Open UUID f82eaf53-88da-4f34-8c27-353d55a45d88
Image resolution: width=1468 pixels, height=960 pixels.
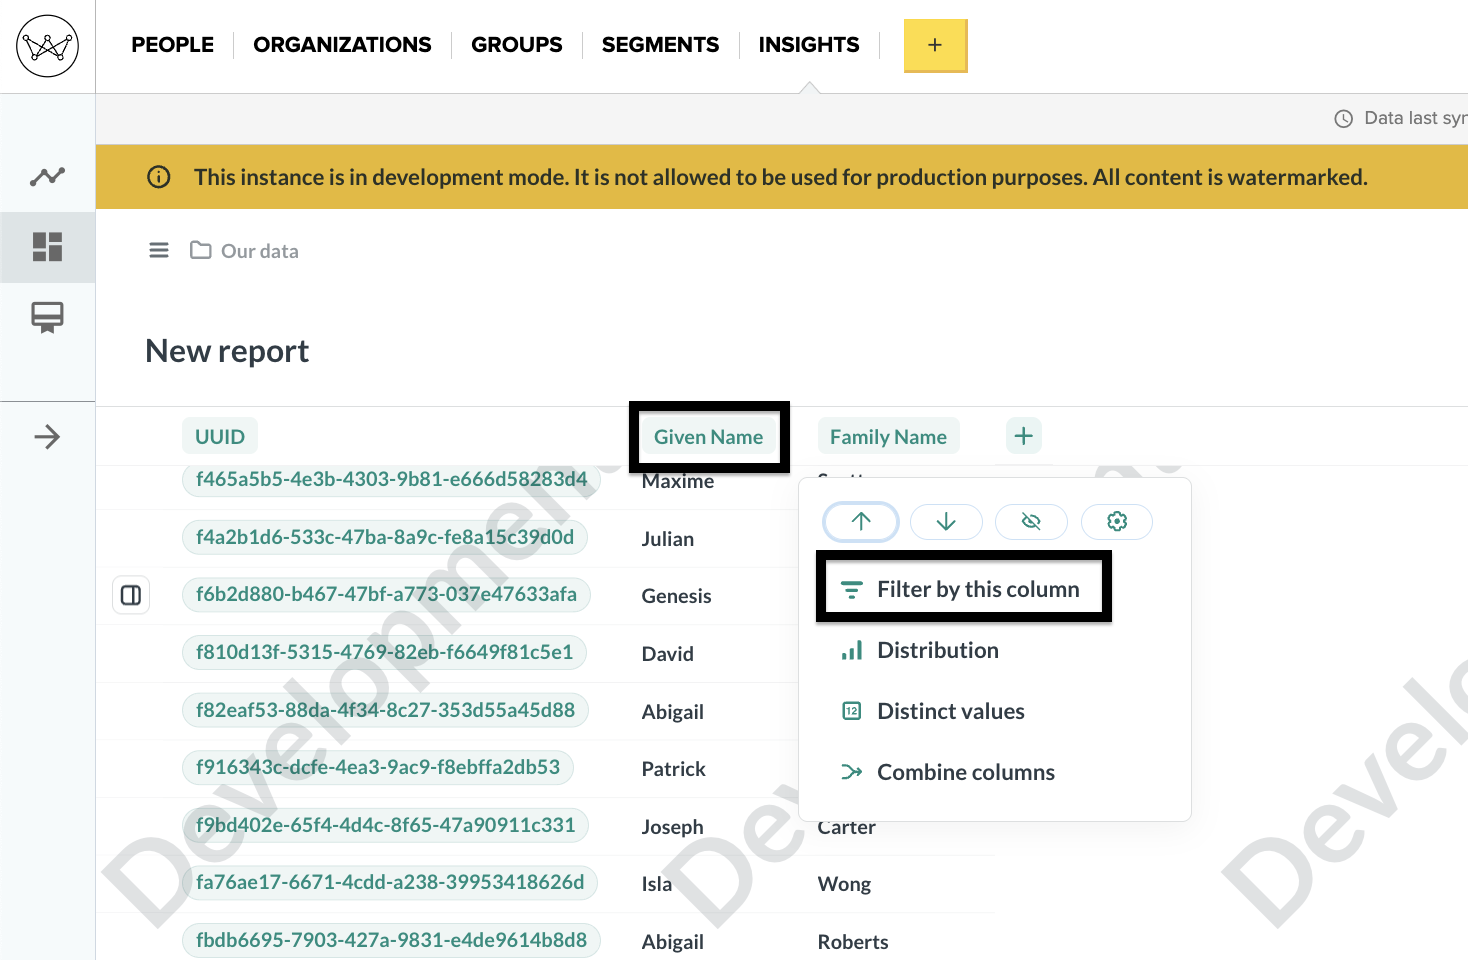pyautogui.click(x=385, y=710)
